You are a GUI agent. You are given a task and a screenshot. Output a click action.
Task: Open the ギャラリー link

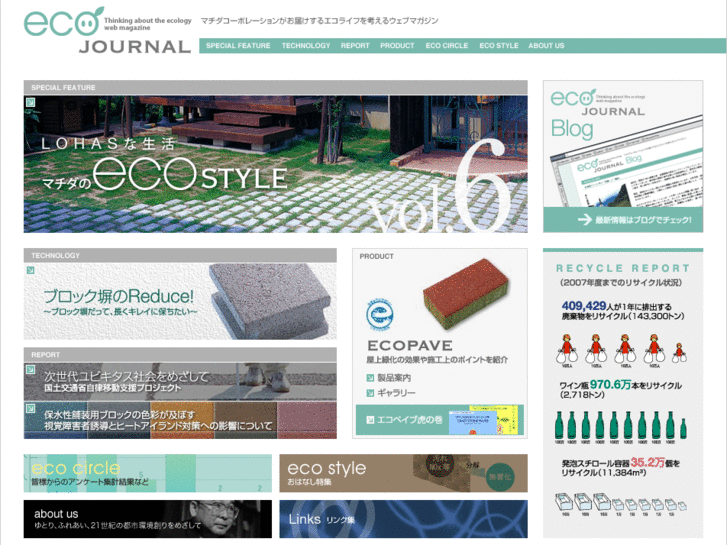(396, 393)
